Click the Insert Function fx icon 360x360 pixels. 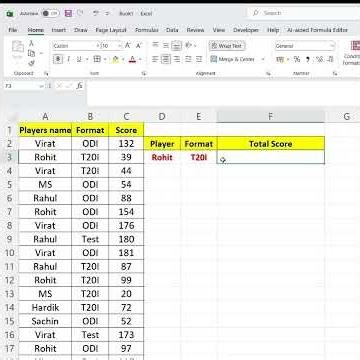(x=79, y=86)
